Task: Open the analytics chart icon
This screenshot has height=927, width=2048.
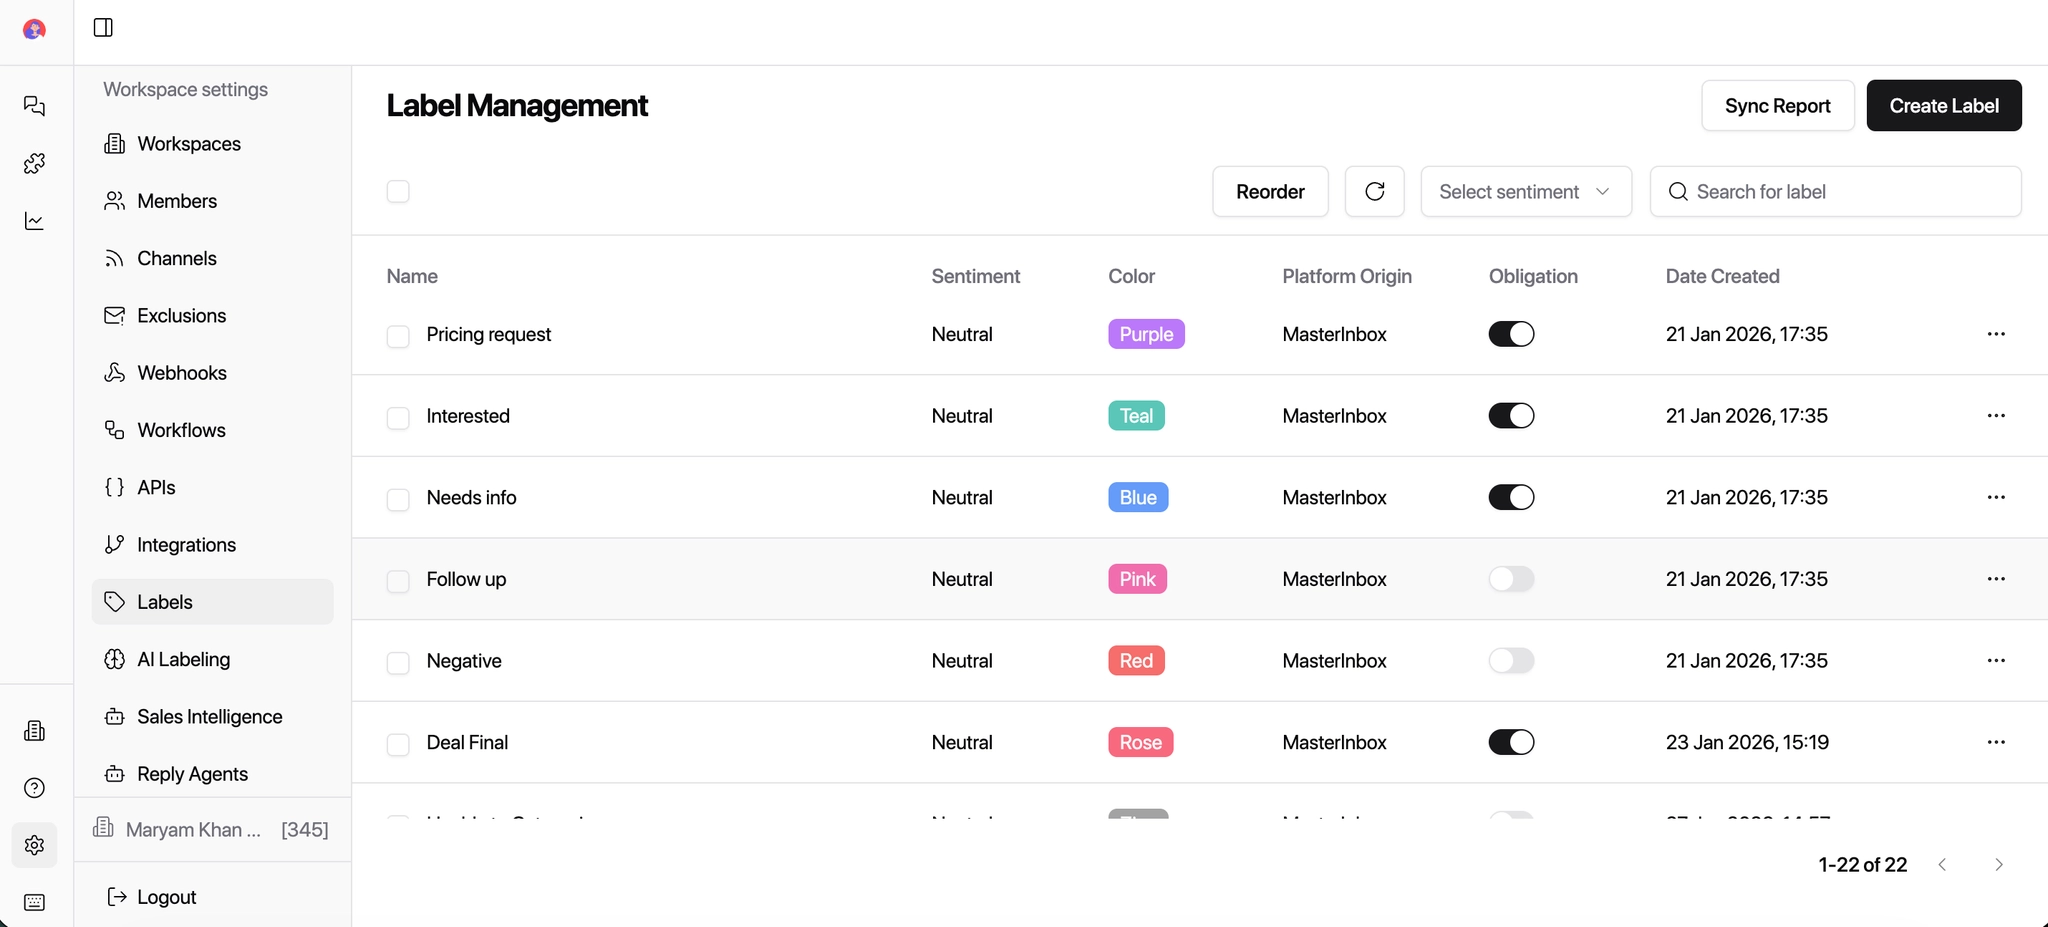Action: pos(34,221)
